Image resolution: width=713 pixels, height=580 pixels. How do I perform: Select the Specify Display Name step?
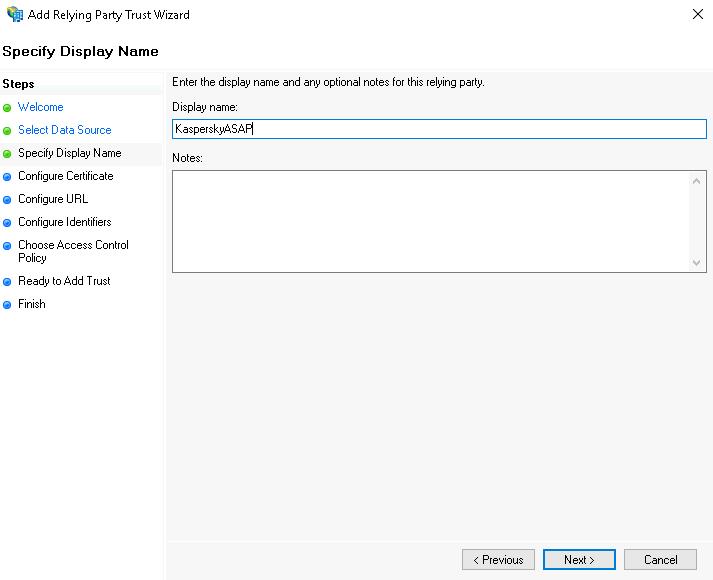point(69,153)
